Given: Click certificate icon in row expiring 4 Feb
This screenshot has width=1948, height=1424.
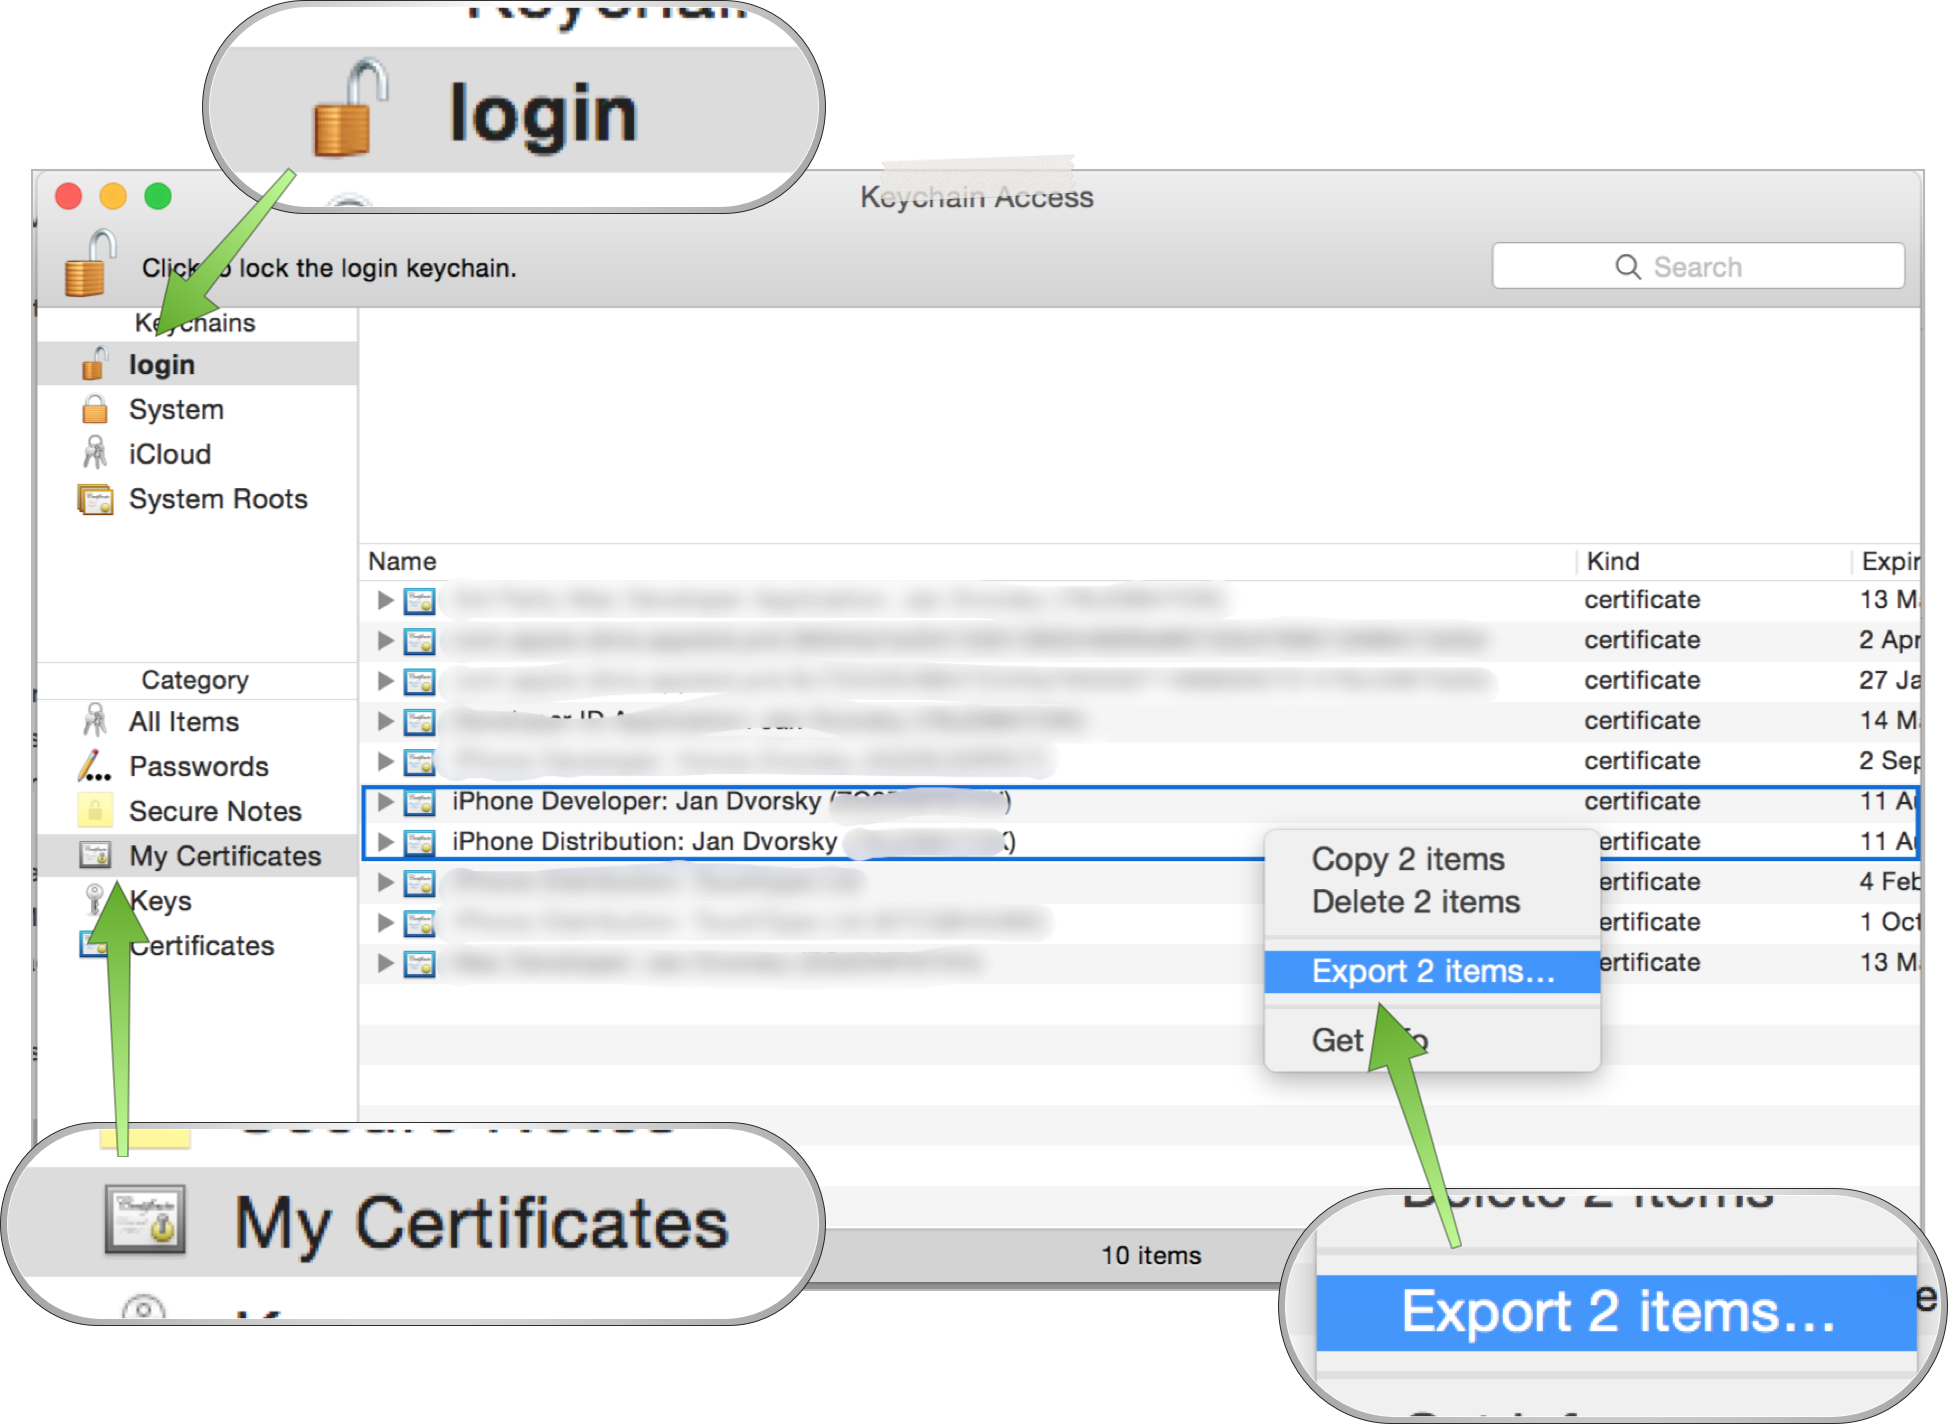Looking at the screenshot, I should tap(419, 883).
